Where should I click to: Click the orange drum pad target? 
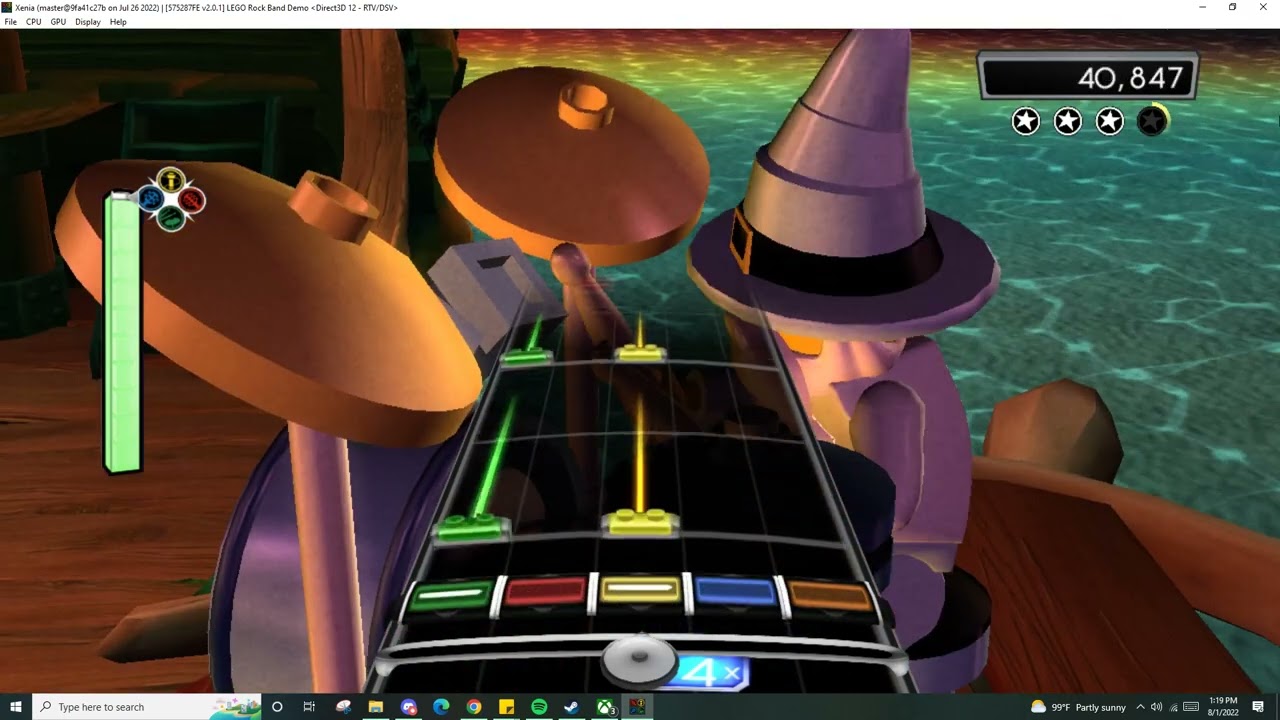tap(830, 596)
